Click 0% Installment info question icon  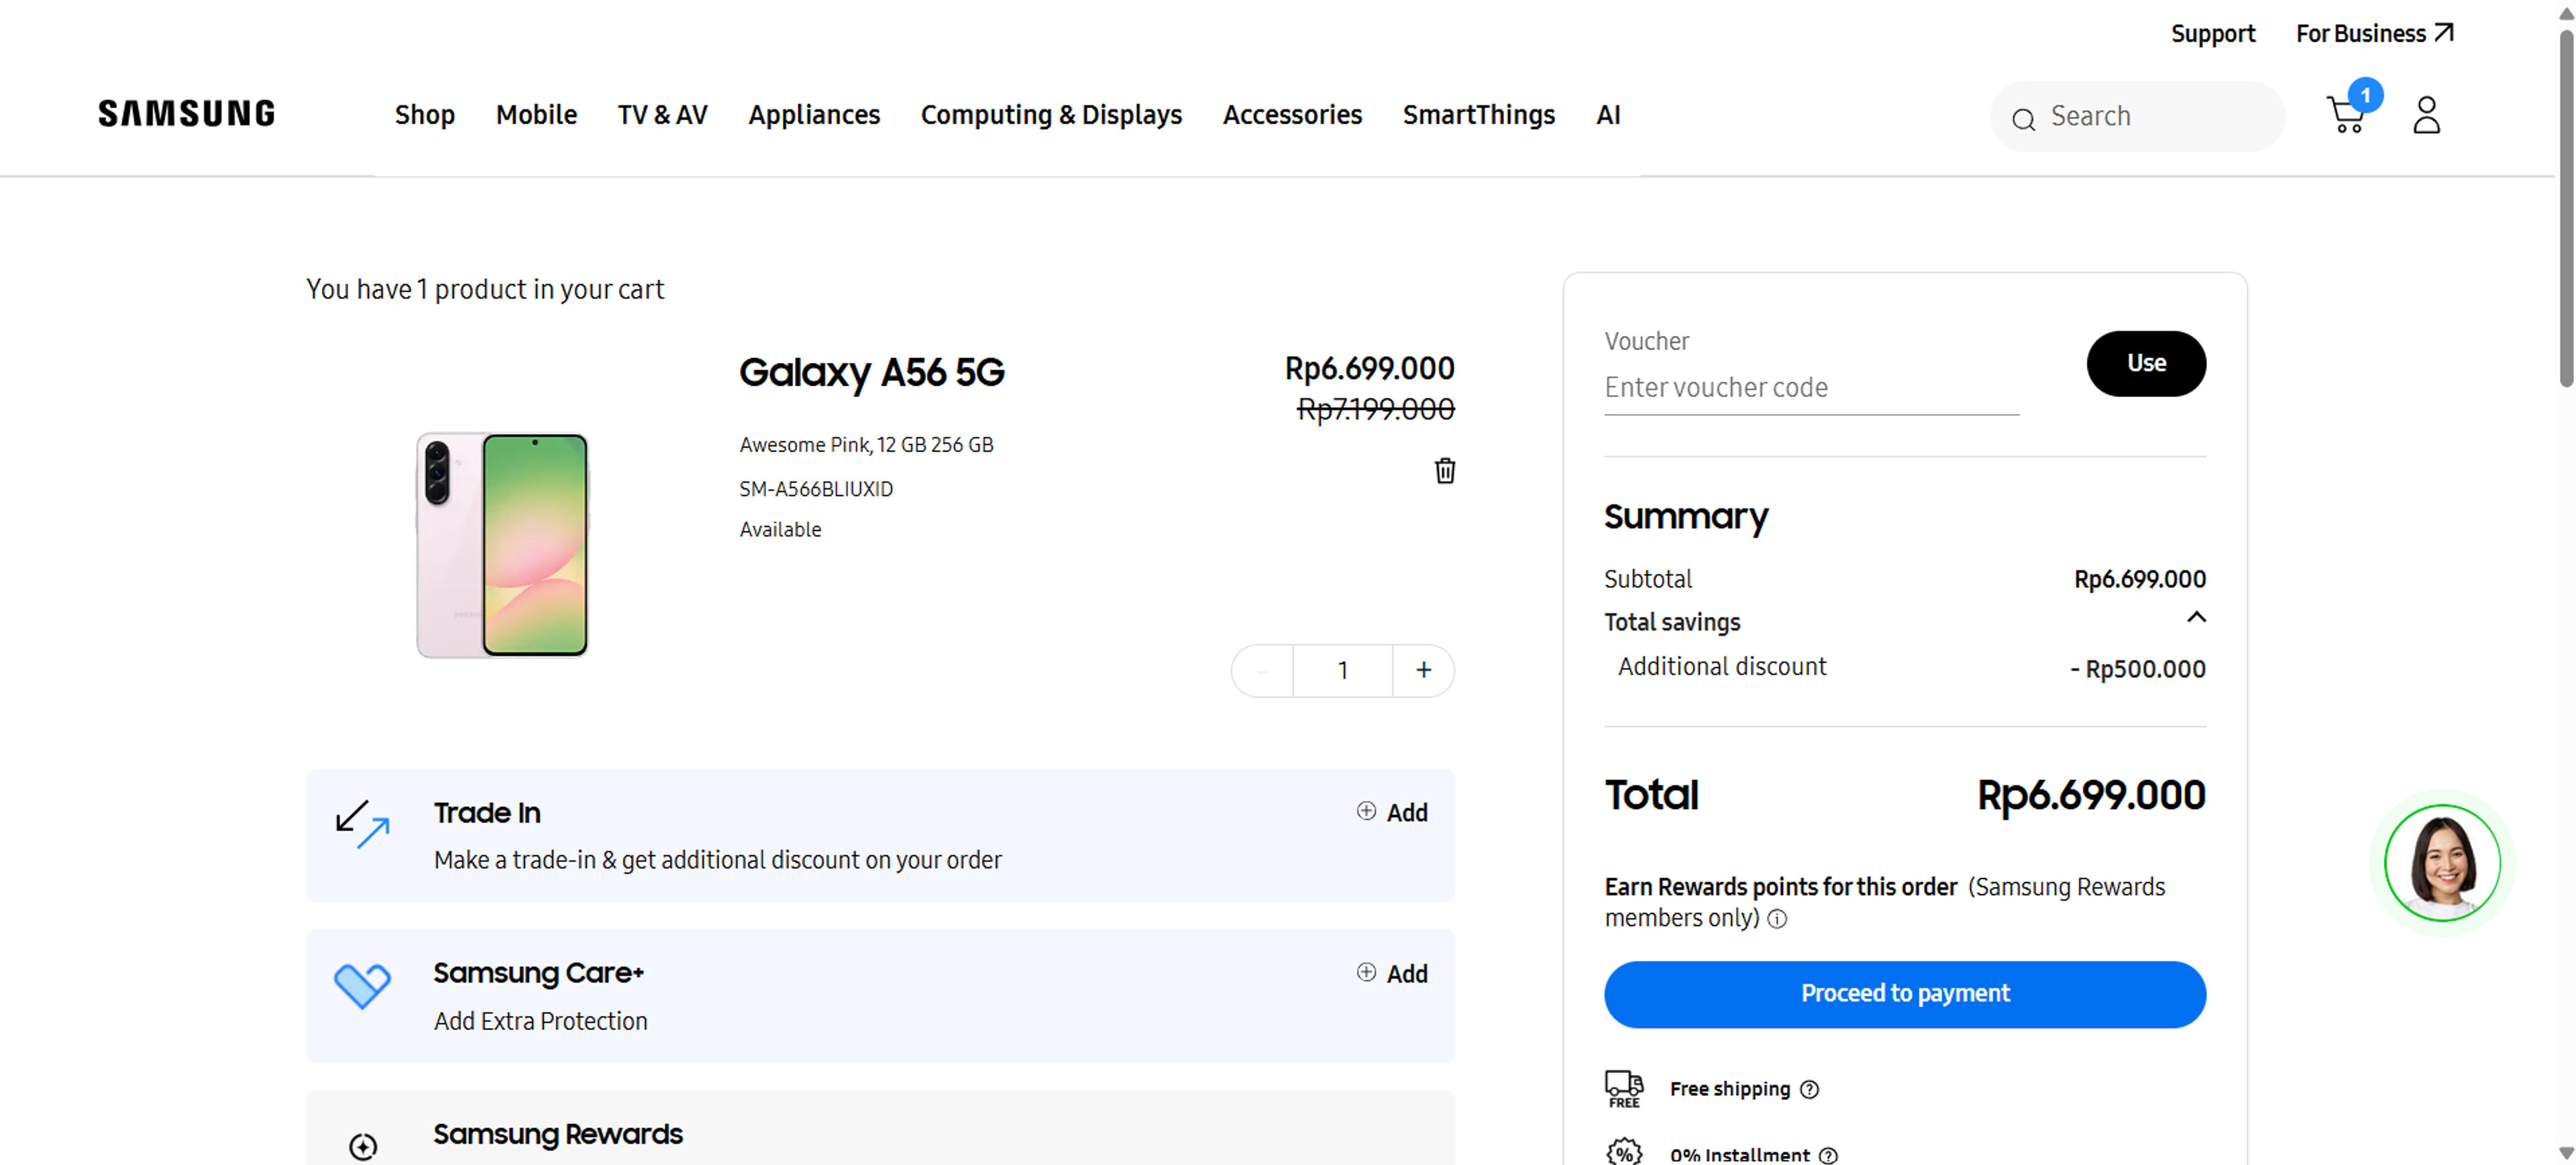(1828, 1155)
